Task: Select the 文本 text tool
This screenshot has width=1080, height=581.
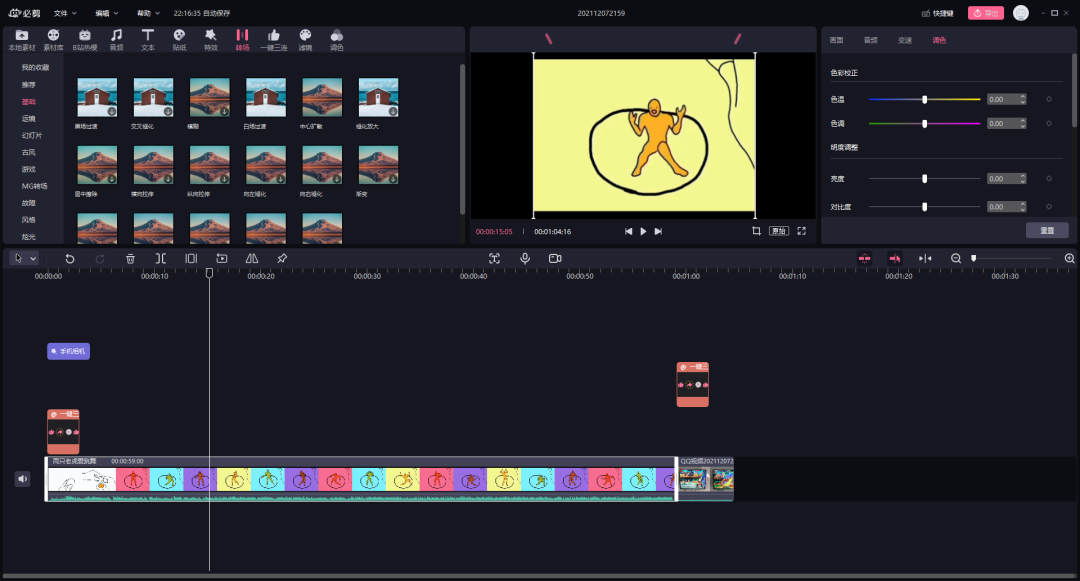Action: [x=148, y=39]
